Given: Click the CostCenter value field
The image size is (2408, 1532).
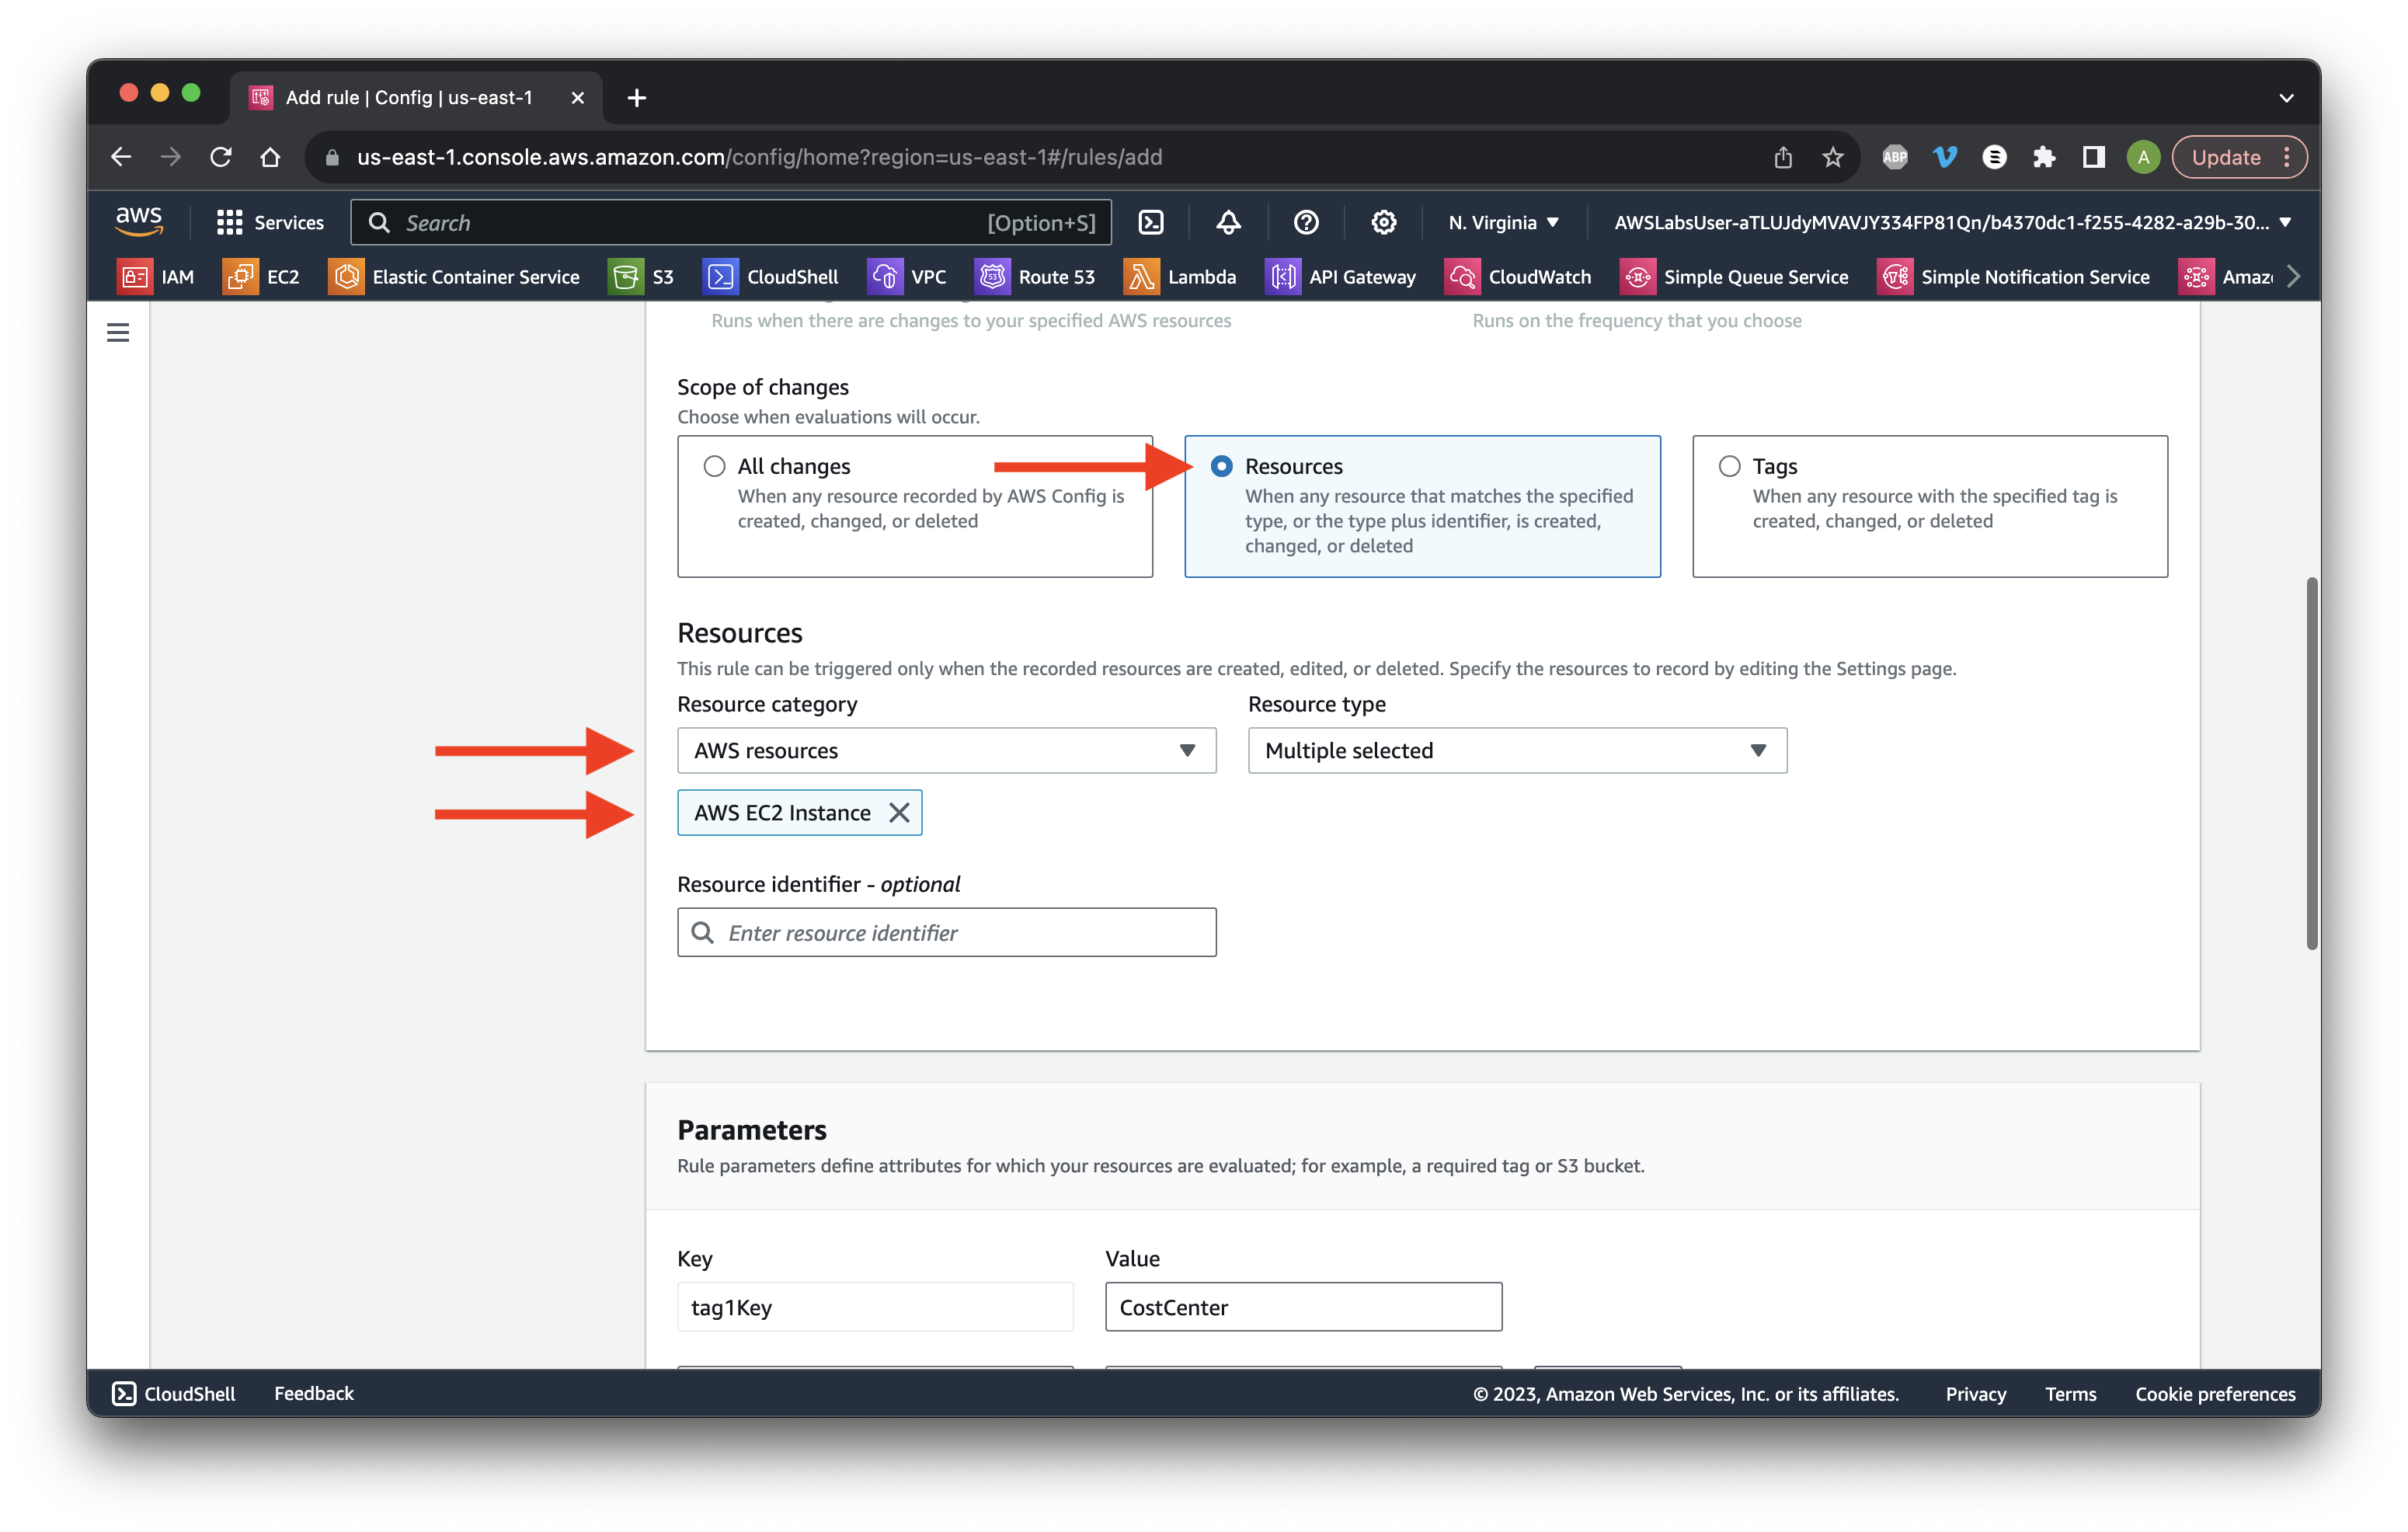Looking at the screenshot, I should [1303, 1307].
